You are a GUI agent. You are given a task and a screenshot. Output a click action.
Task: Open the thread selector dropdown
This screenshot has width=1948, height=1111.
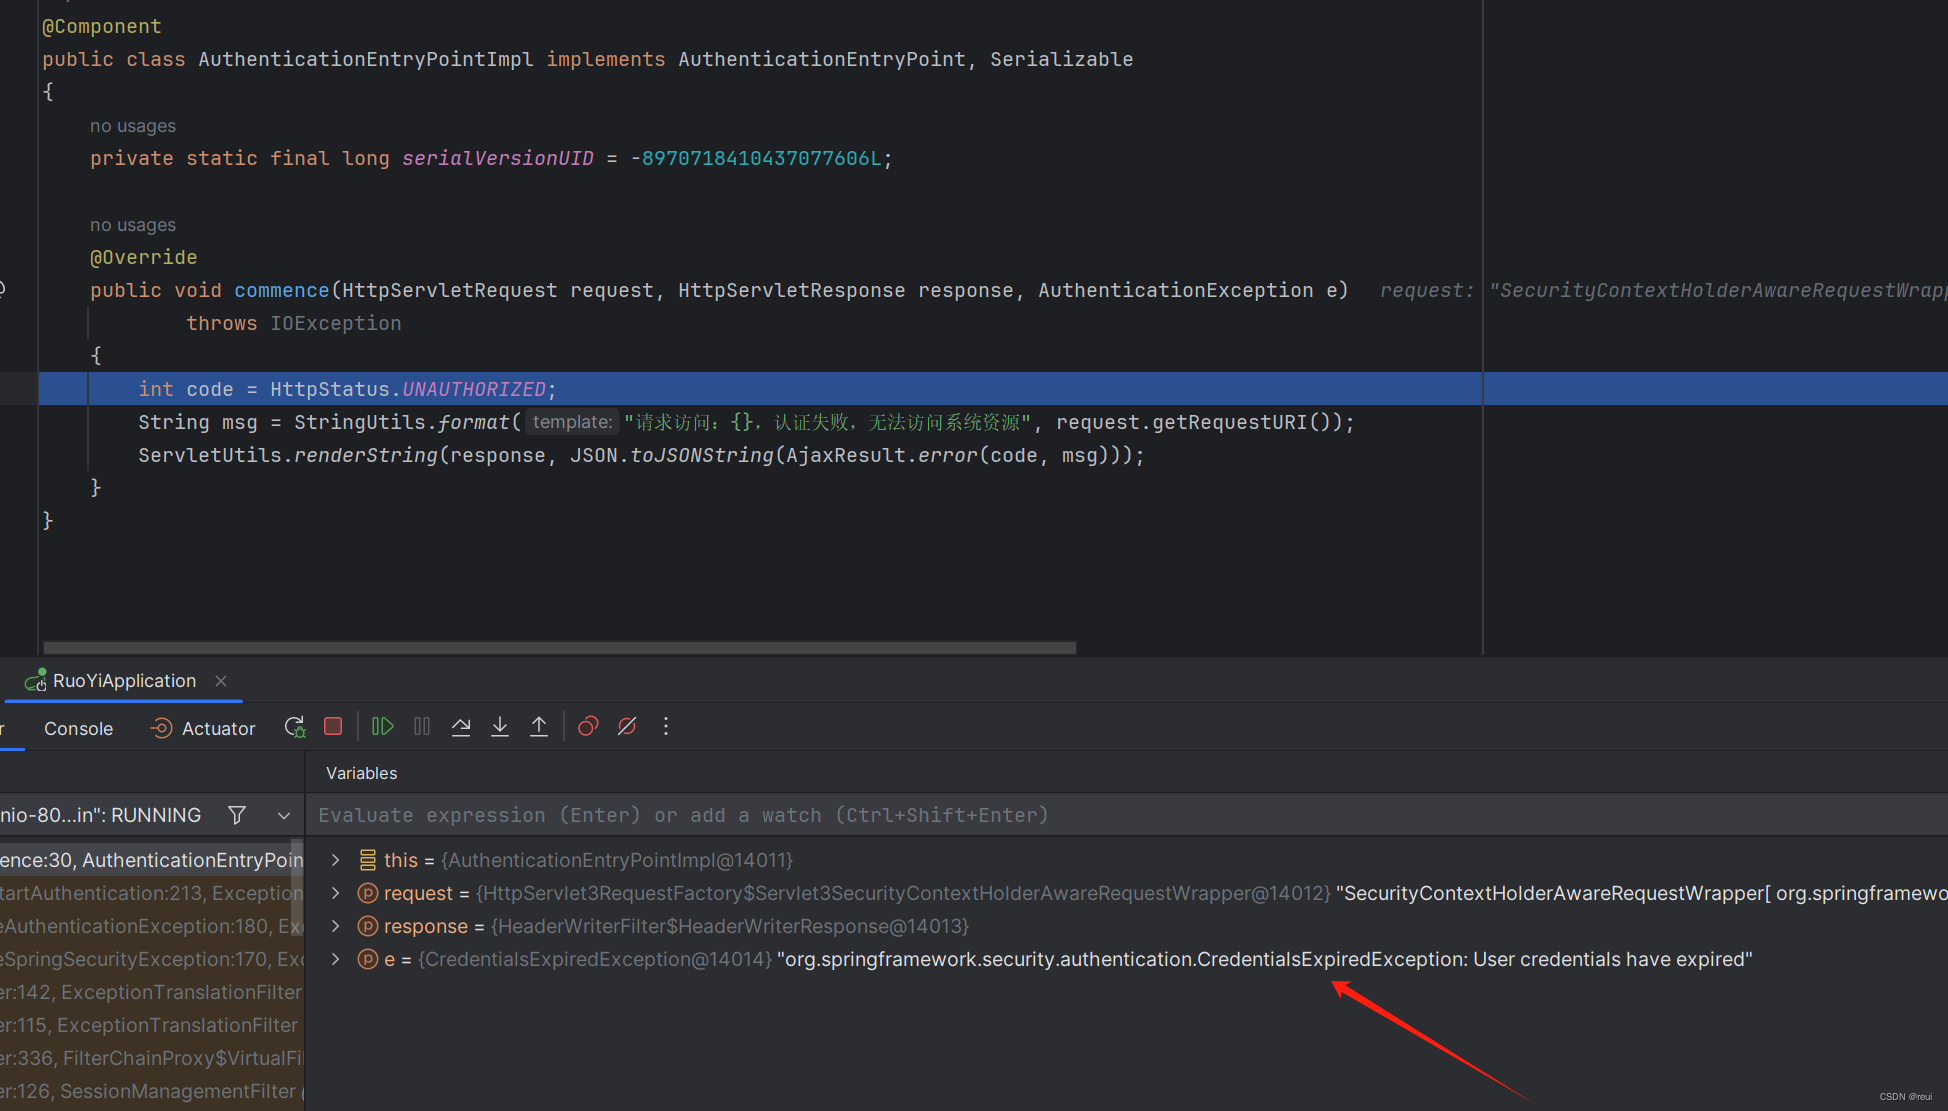(x=284, y=815)
